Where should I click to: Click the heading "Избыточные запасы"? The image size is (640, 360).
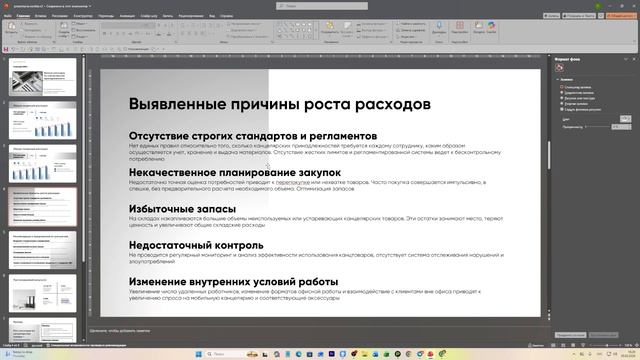182,209
